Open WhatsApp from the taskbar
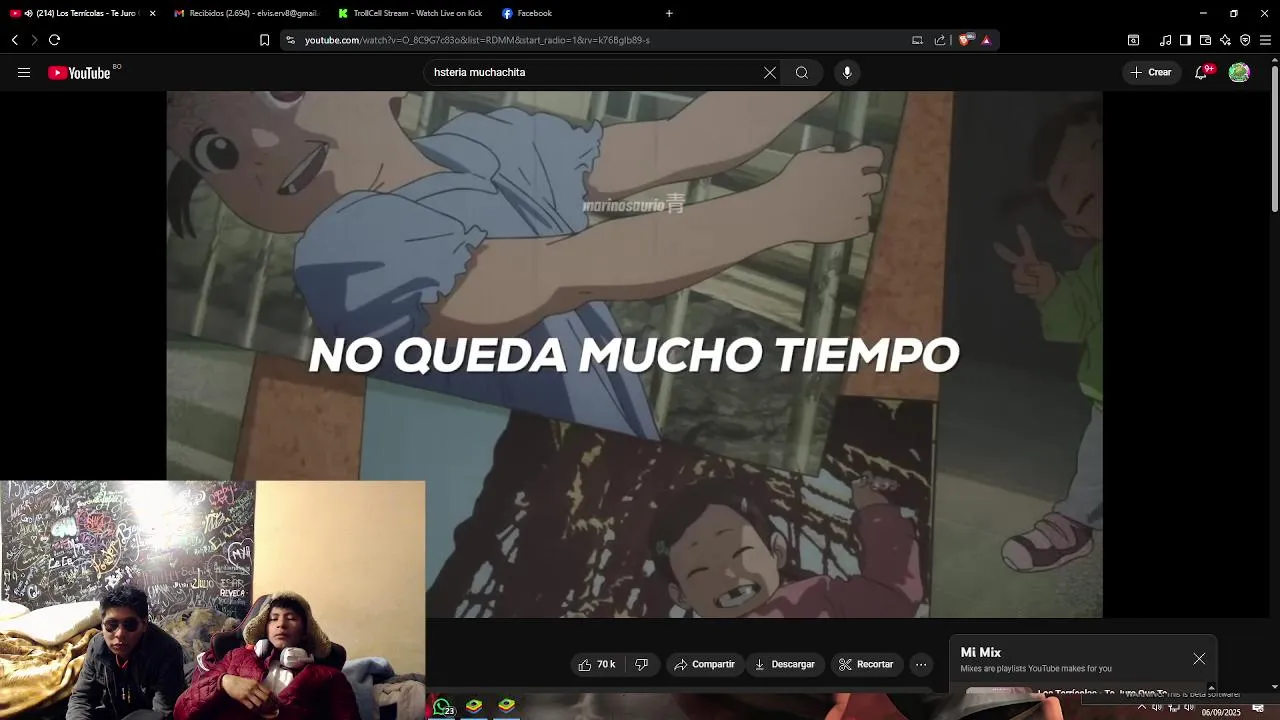1280x720 pixels. click(442, 707)
